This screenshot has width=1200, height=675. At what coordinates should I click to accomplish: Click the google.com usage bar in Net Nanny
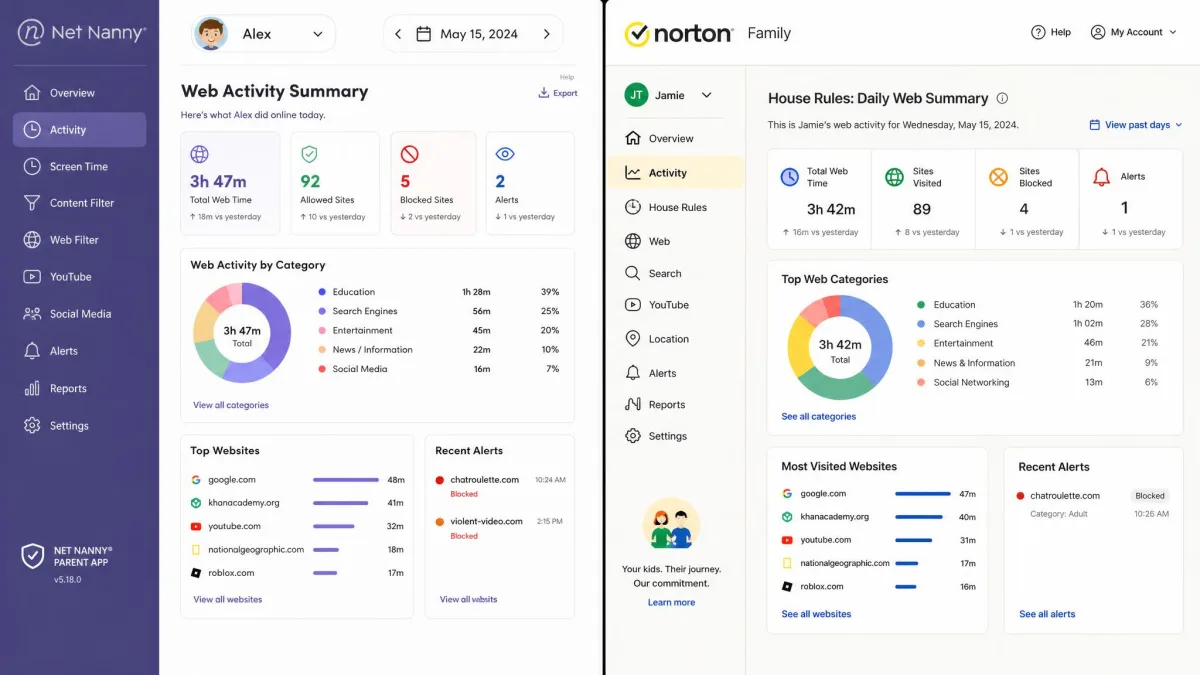(346, 480)
